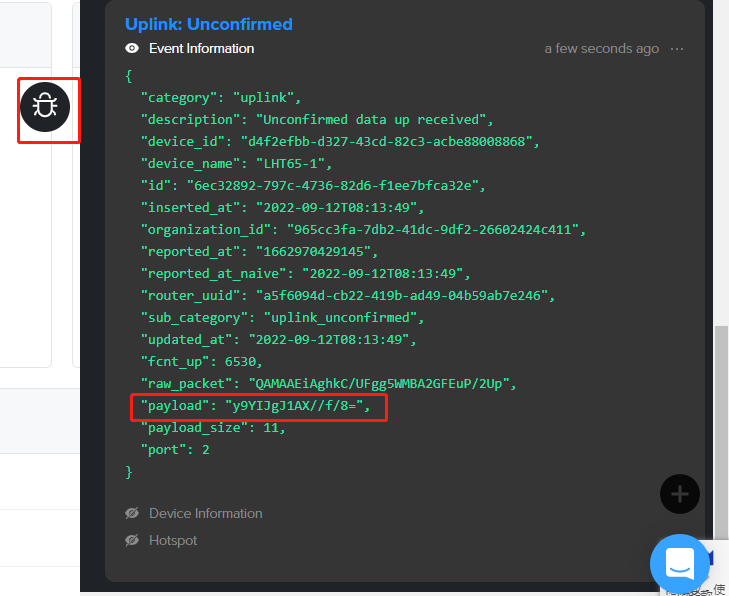Click the router_uuid value line

tap(348, 296)
